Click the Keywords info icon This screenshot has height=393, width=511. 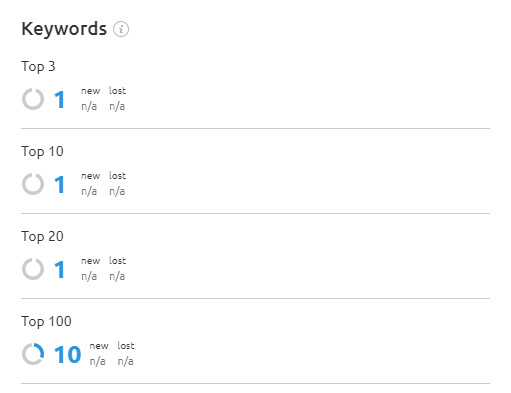pos(121,29)
